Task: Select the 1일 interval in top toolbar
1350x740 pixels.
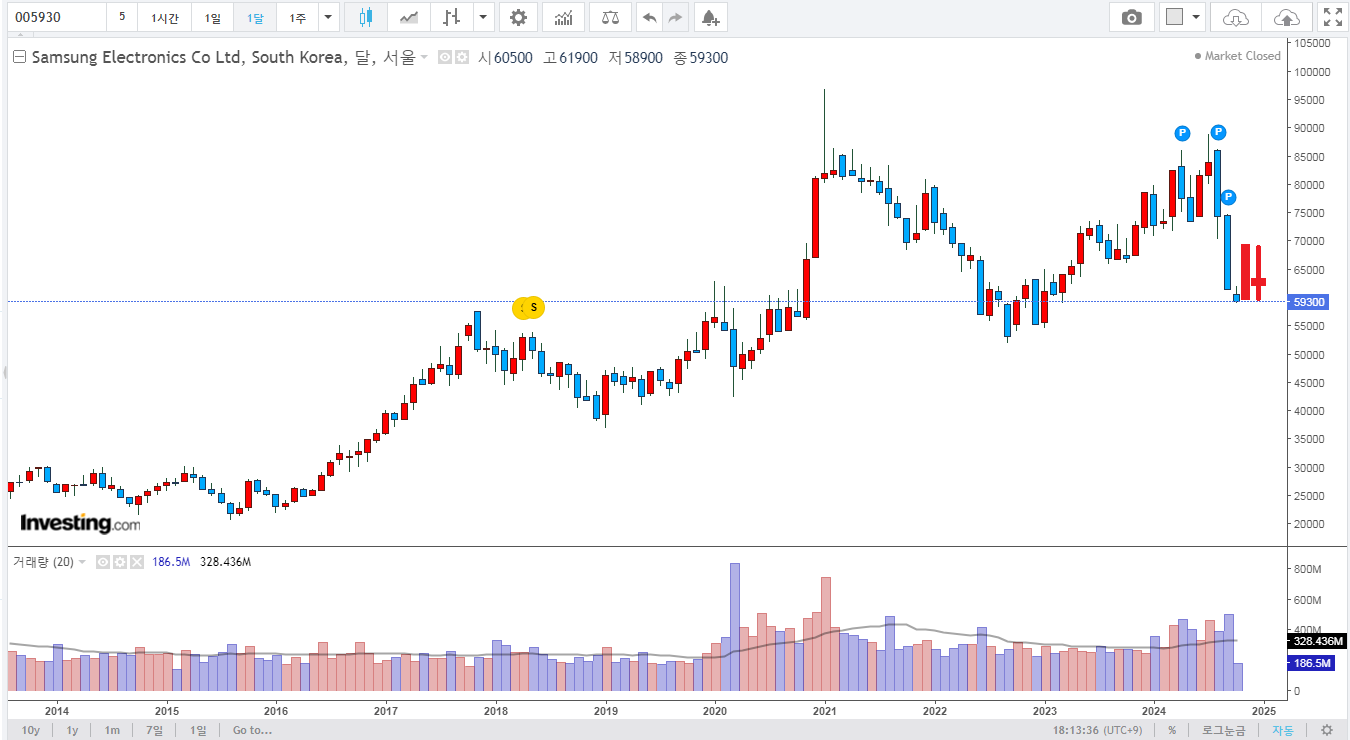Action: point(213,17)
